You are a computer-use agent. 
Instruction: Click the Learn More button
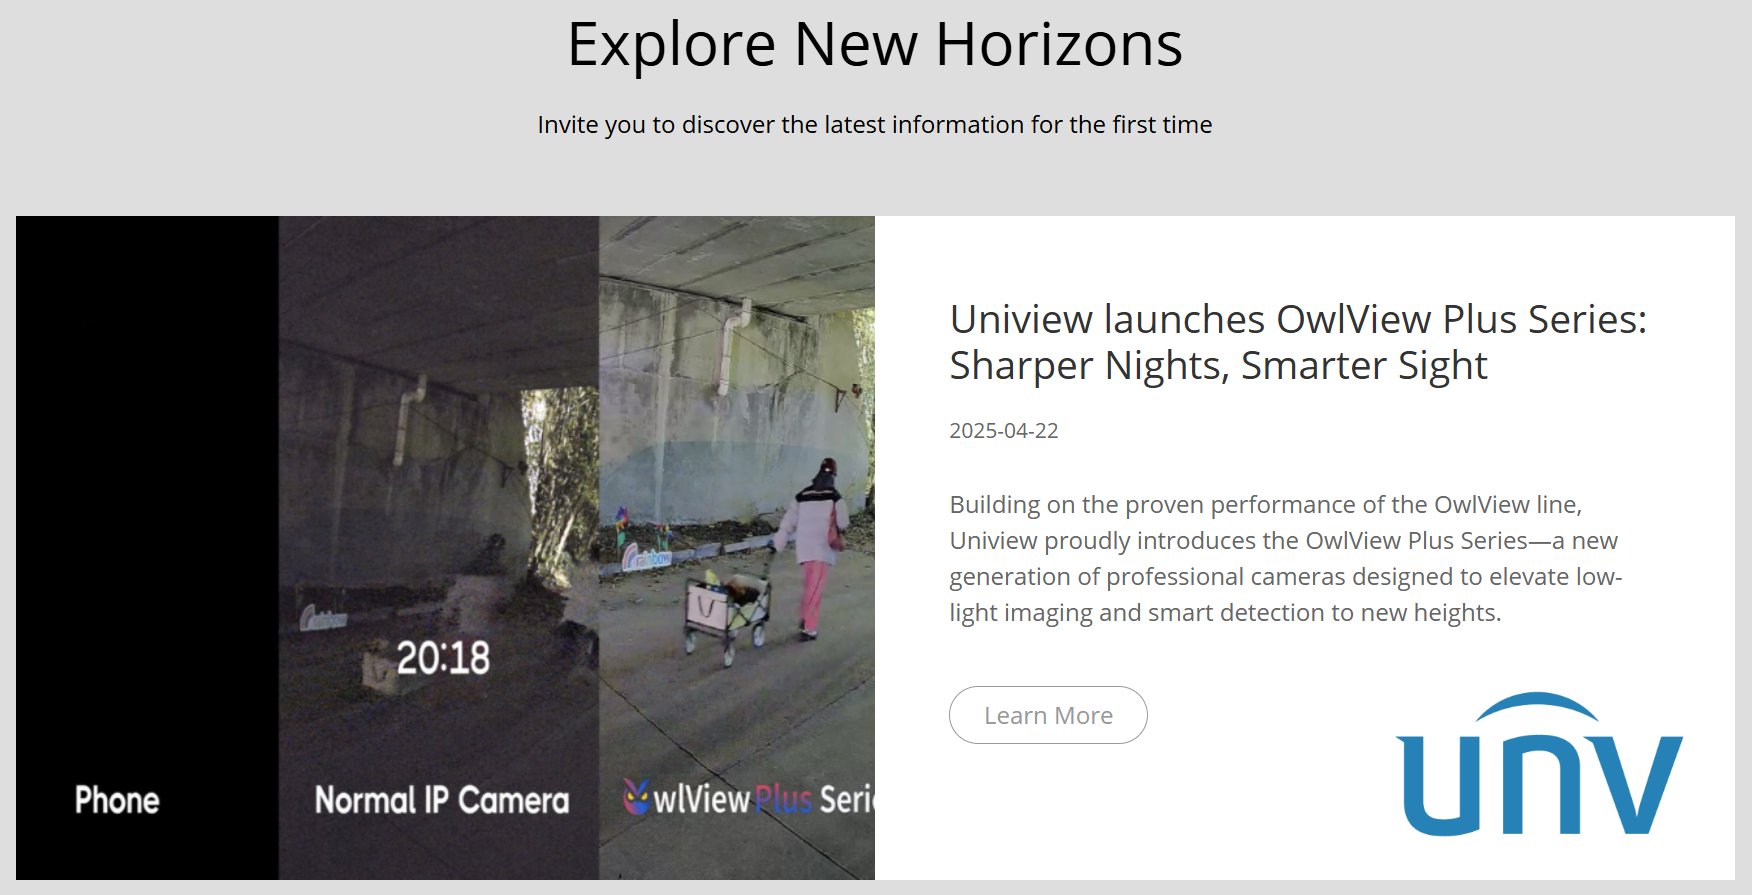[x=1048, y=715]
